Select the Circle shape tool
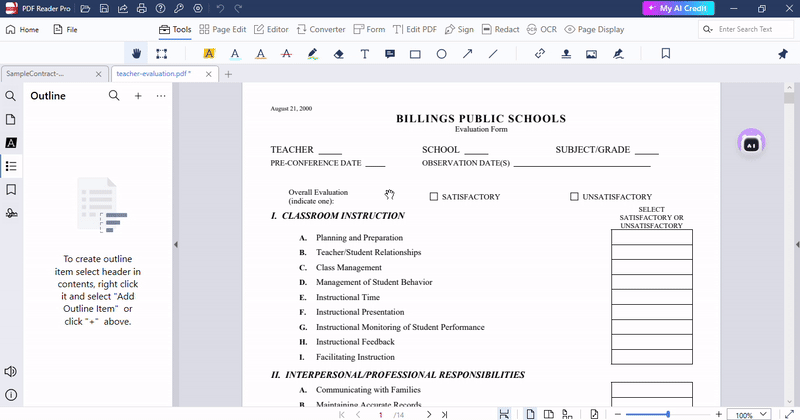 [441, 54]
